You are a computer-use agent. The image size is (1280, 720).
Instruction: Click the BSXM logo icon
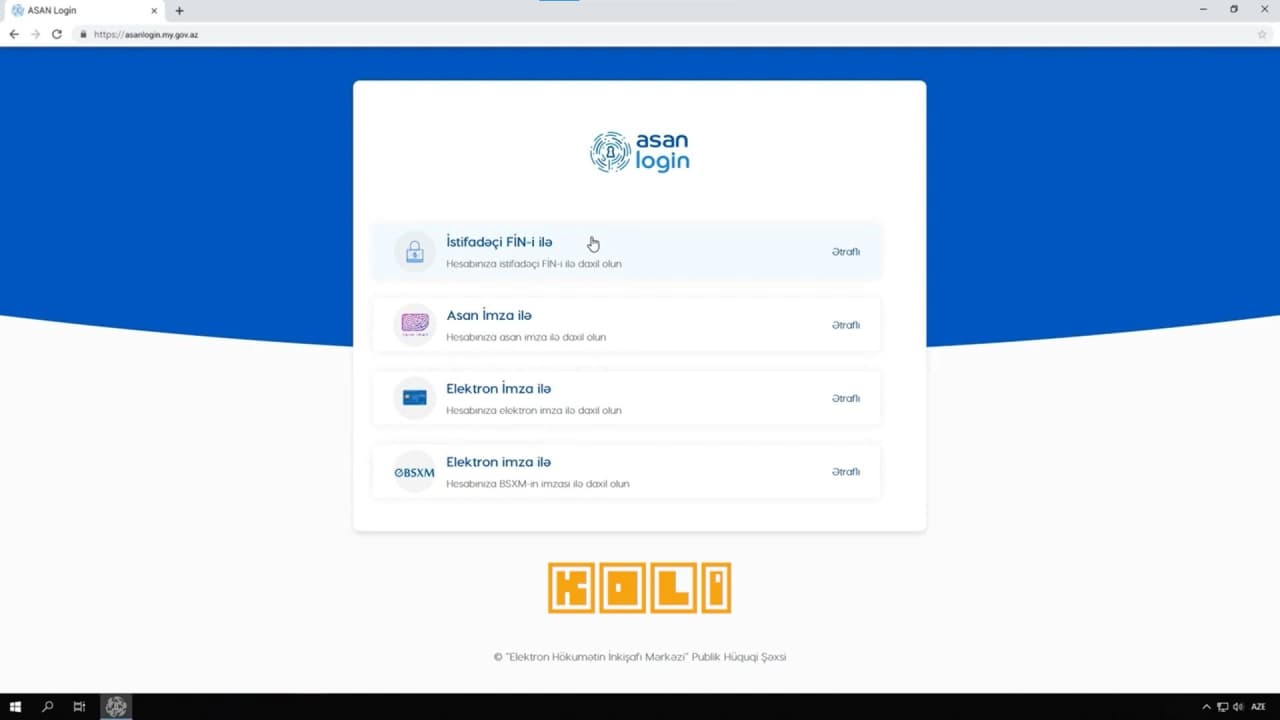click(415, 472)
